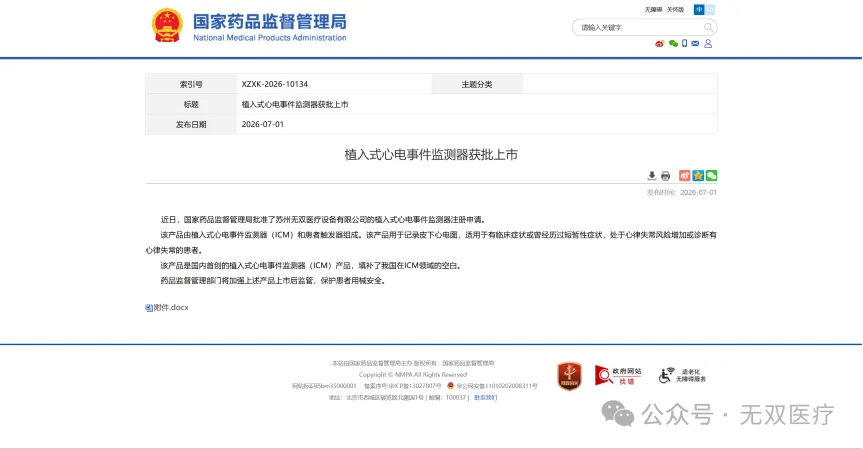
Task: Click the 适老化无障碍服务 wheelchair icon
Action: point(682,376)
